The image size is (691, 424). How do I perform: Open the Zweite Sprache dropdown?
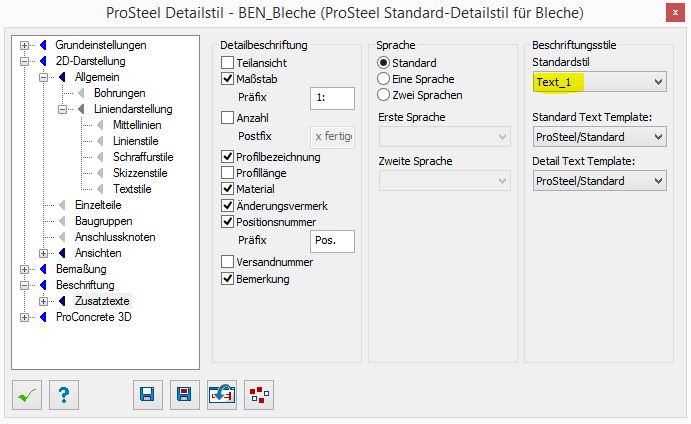click(445, 181)
